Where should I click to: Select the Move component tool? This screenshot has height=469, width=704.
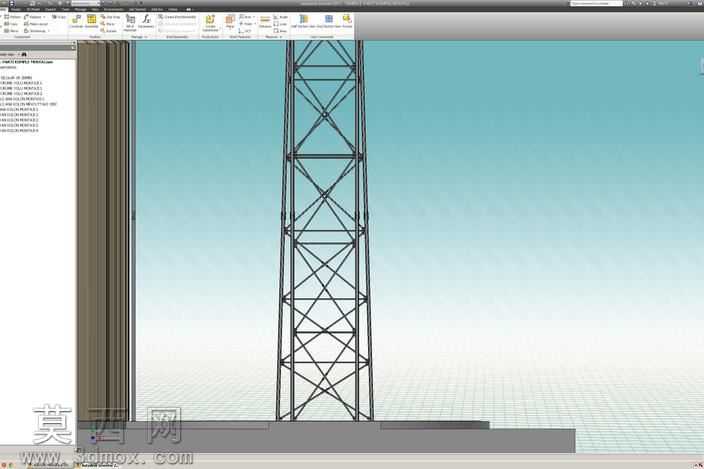click(x=108, y=24)
